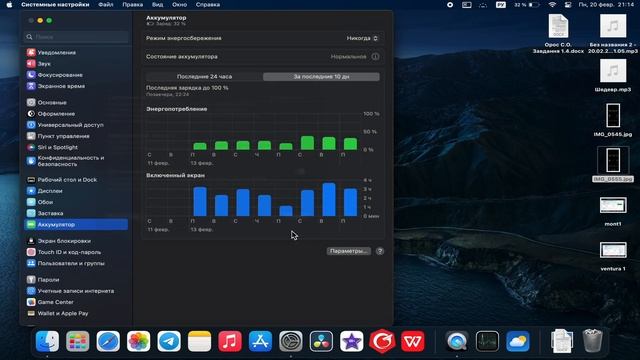This screenshot has width=640, height=360.
Task: Open Notes app in the Dock
Action: click(200, 341)
